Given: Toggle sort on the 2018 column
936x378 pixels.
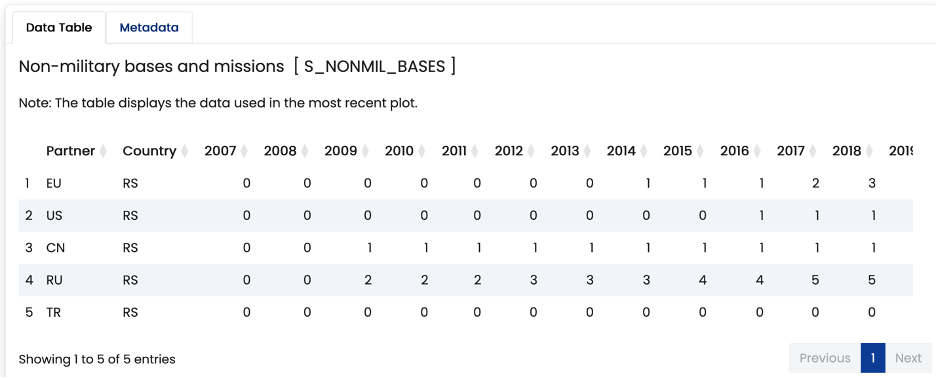Looking at the screenshot, I should tap(869, 152).
